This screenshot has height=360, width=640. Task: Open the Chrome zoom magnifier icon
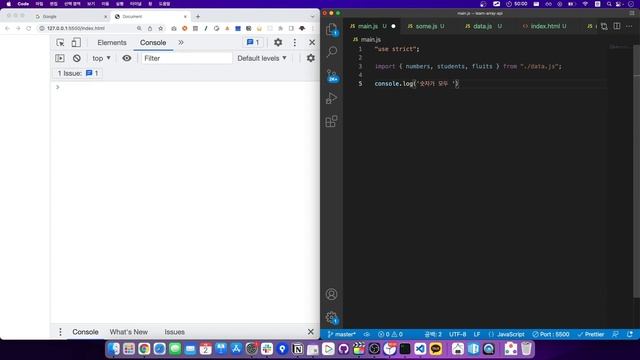point(139,28)
